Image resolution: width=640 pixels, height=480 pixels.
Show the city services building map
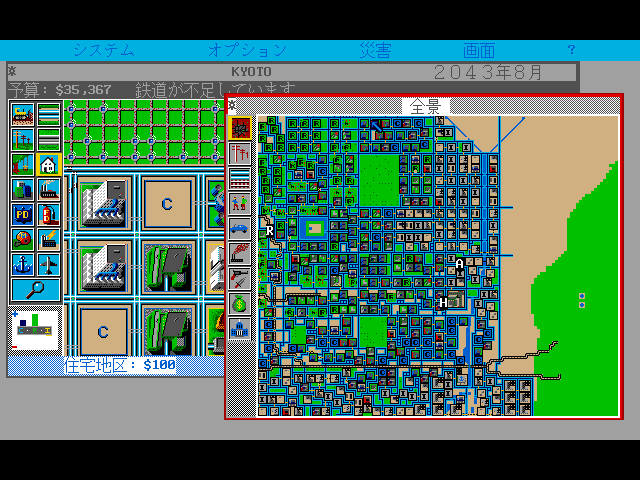click(240, 329)
